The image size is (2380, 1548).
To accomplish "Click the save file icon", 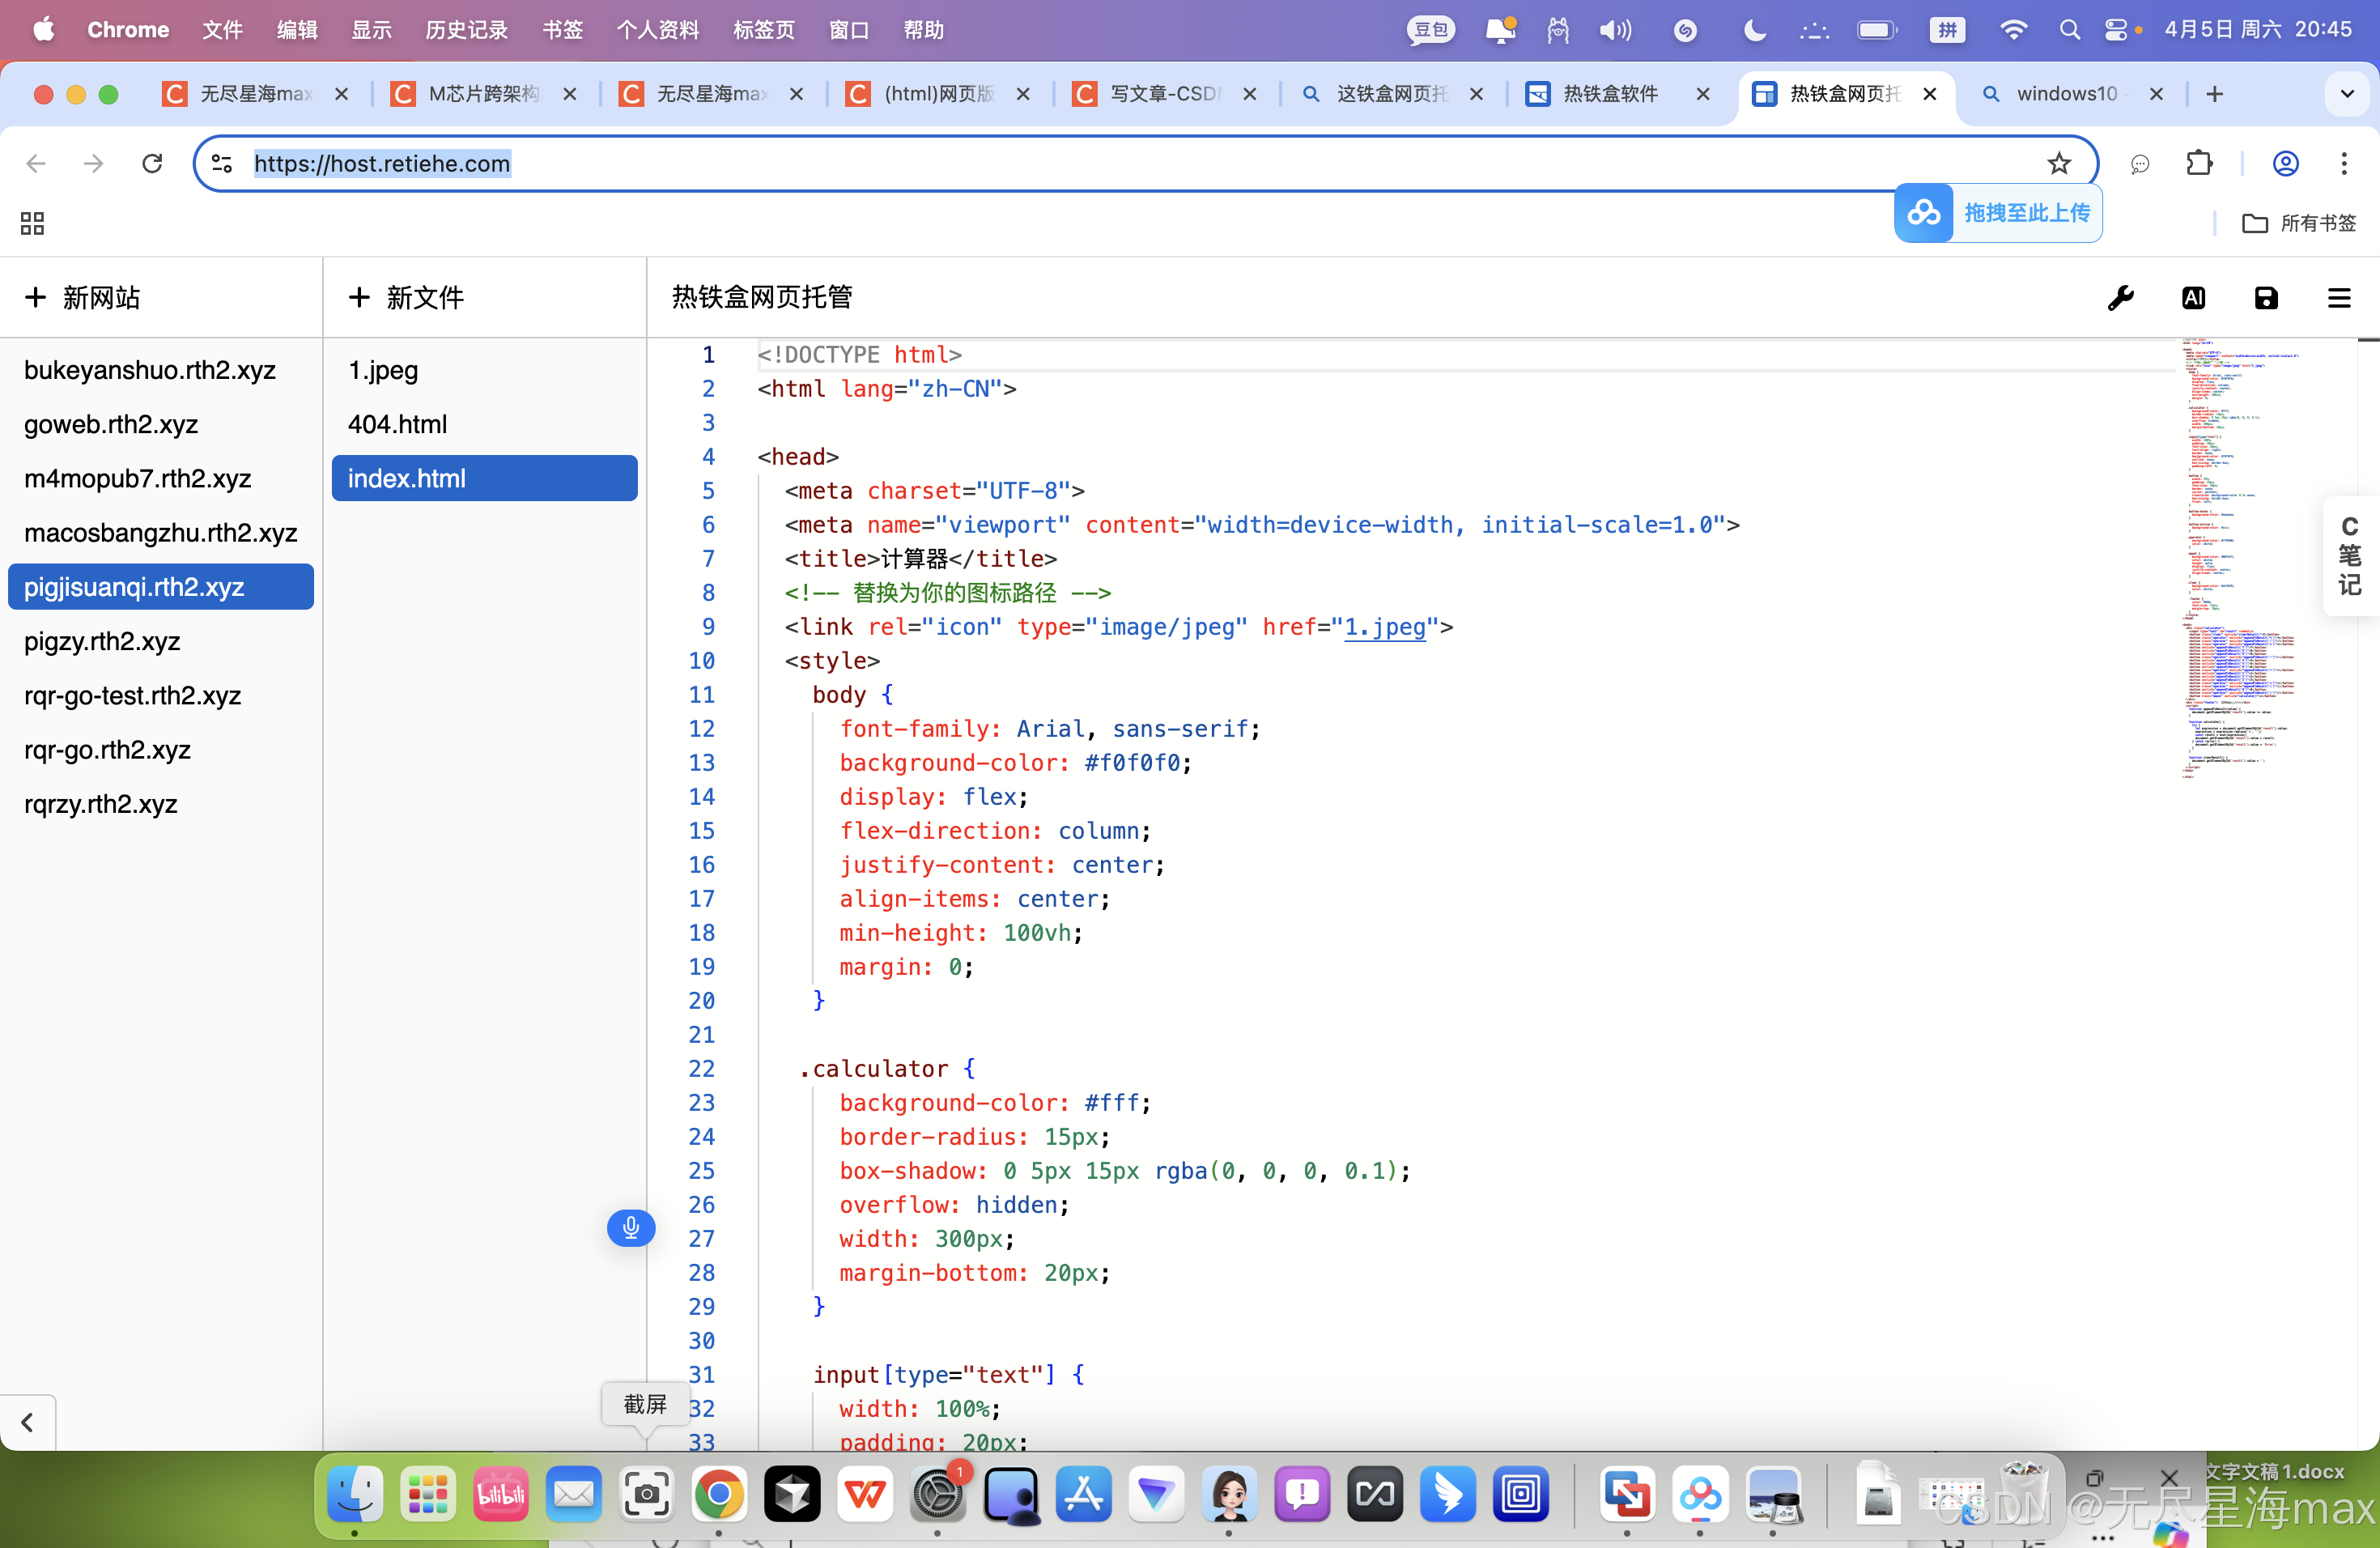I will click(2266, 297).
